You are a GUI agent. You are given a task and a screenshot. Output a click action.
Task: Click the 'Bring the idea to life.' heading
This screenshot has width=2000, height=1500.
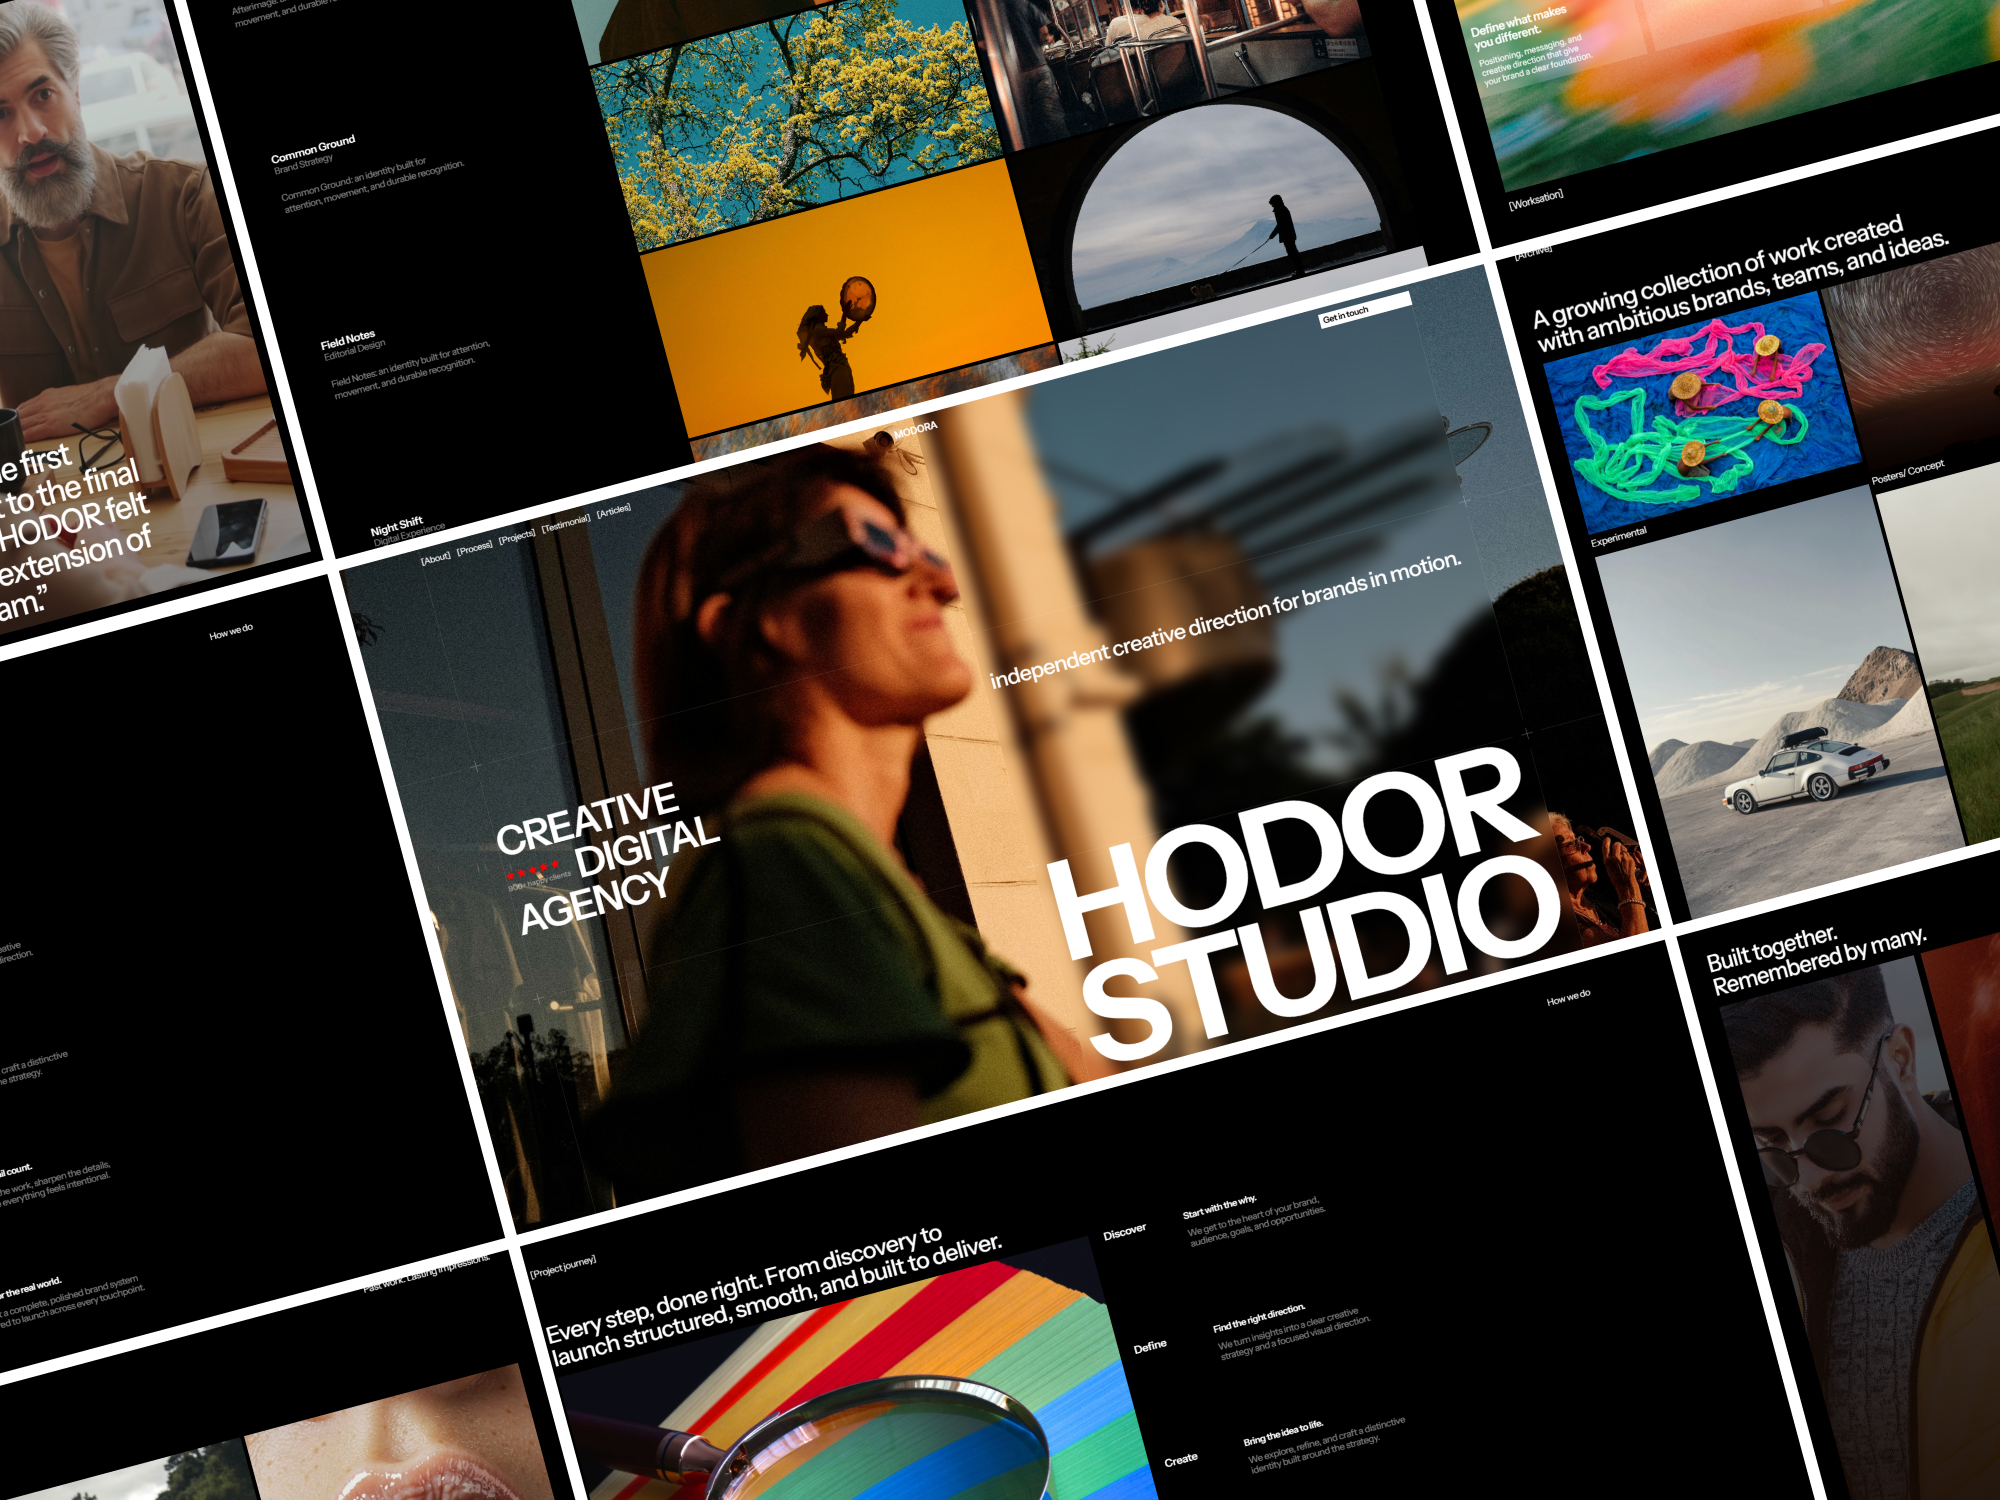click(1283, 1433)
